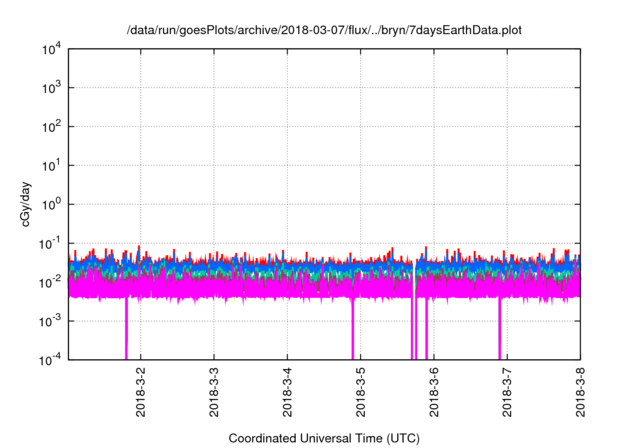
Task: Click the 10^-3 y-axis tick label
Action: pos(51,321)
